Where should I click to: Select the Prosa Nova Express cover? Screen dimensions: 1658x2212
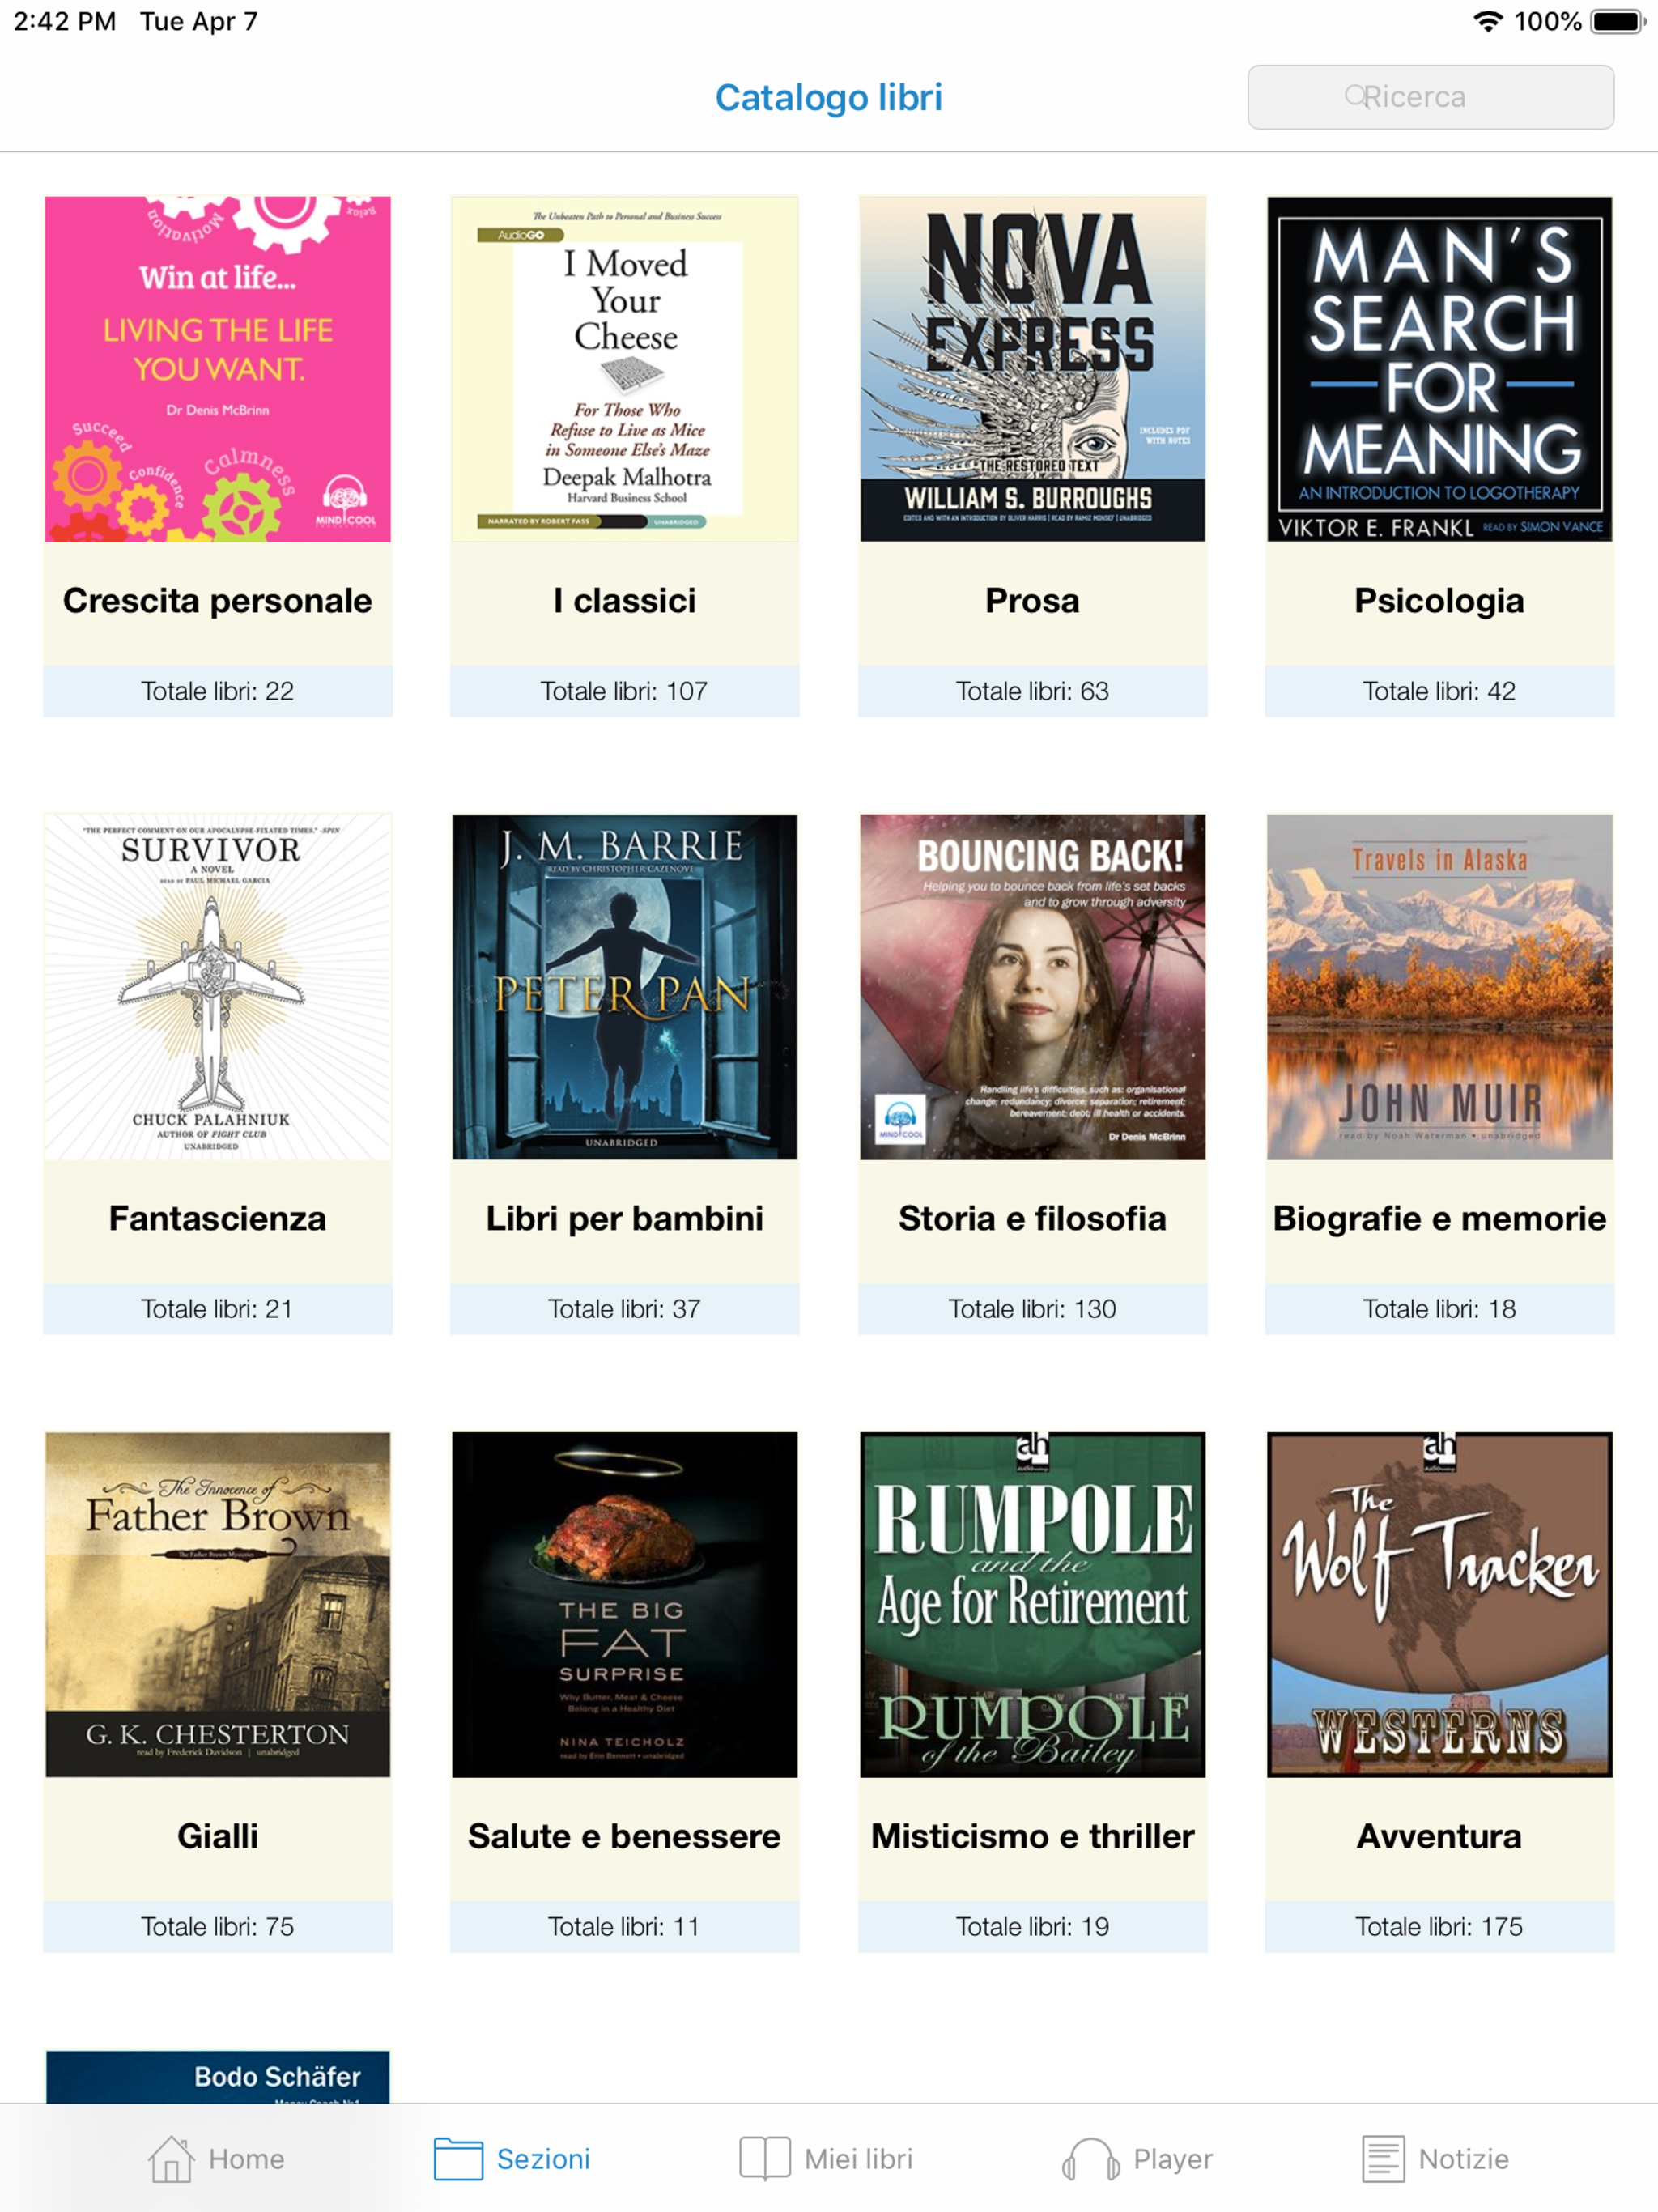pos(1032,369)
